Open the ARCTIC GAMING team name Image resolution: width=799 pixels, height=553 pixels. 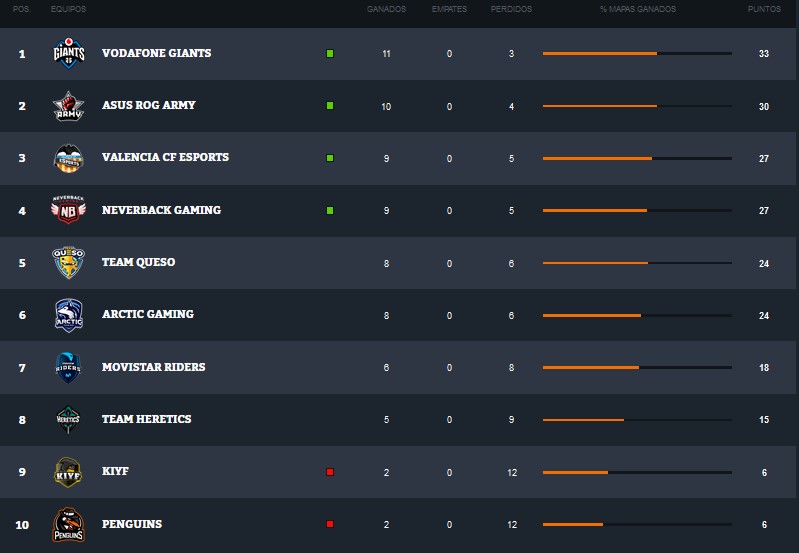coord(148,314)
